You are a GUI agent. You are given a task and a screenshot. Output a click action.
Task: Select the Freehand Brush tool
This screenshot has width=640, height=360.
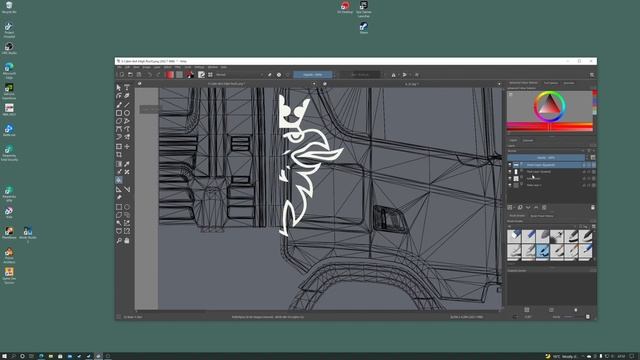(119, 105)
